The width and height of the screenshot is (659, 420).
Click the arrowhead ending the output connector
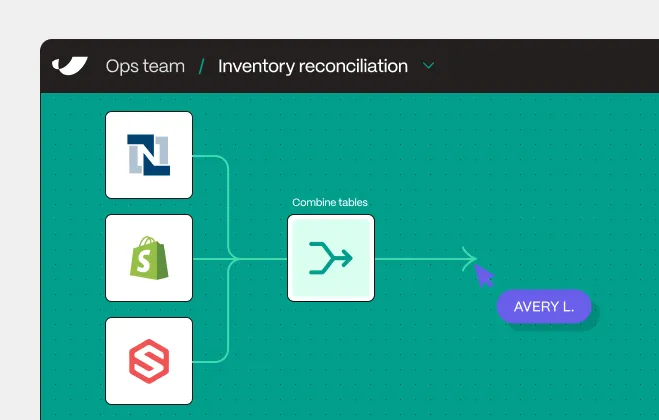pyautogui.click(x=469, y=259)
